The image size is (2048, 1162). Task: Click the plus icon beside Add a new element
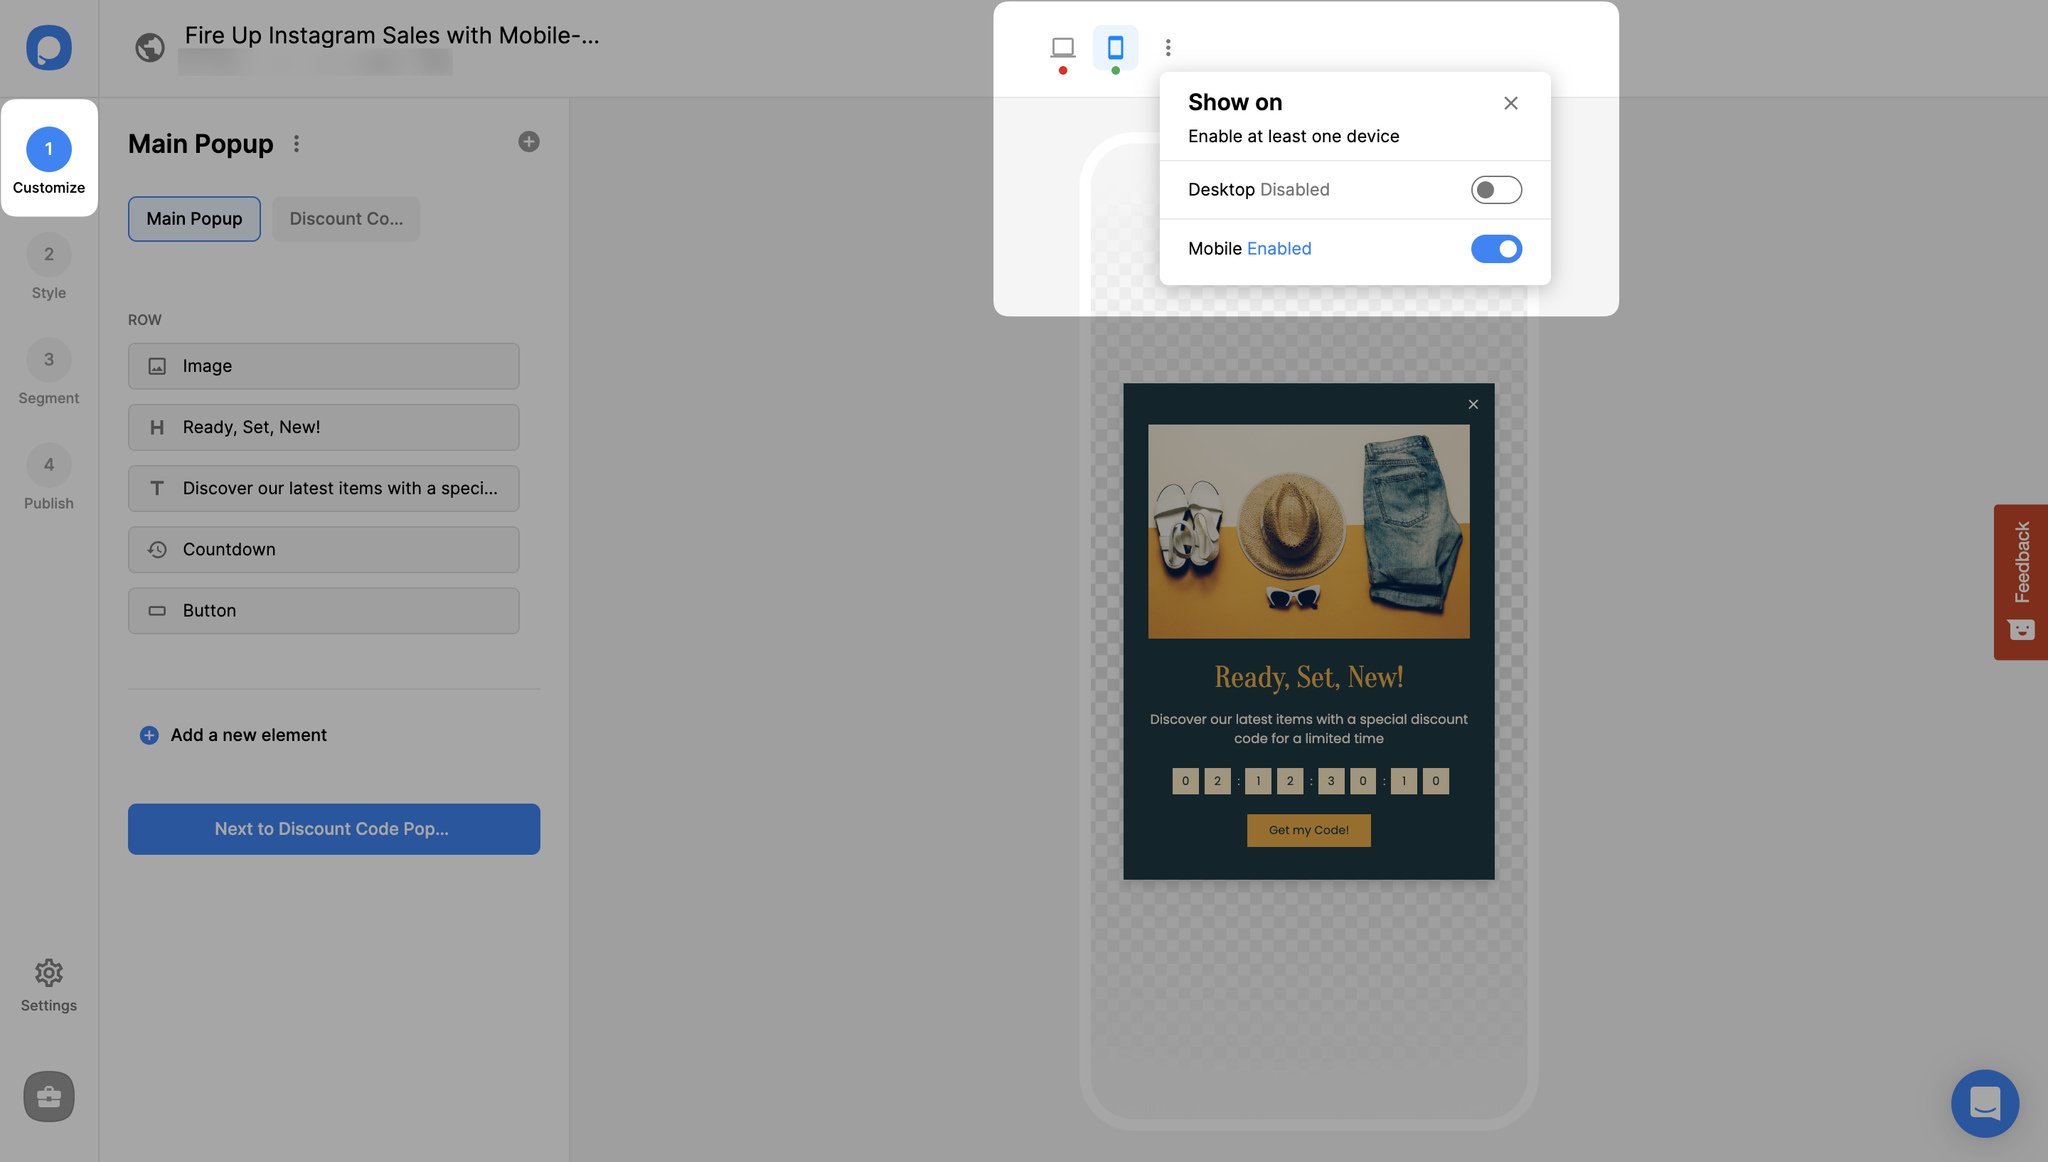(x=149, y=735)
